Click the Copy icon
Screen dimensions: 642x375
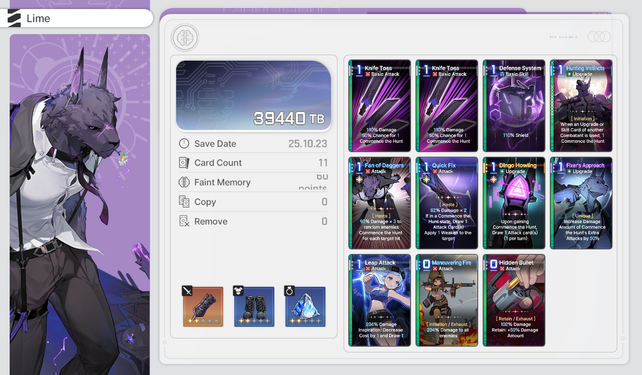pos(184,202)
